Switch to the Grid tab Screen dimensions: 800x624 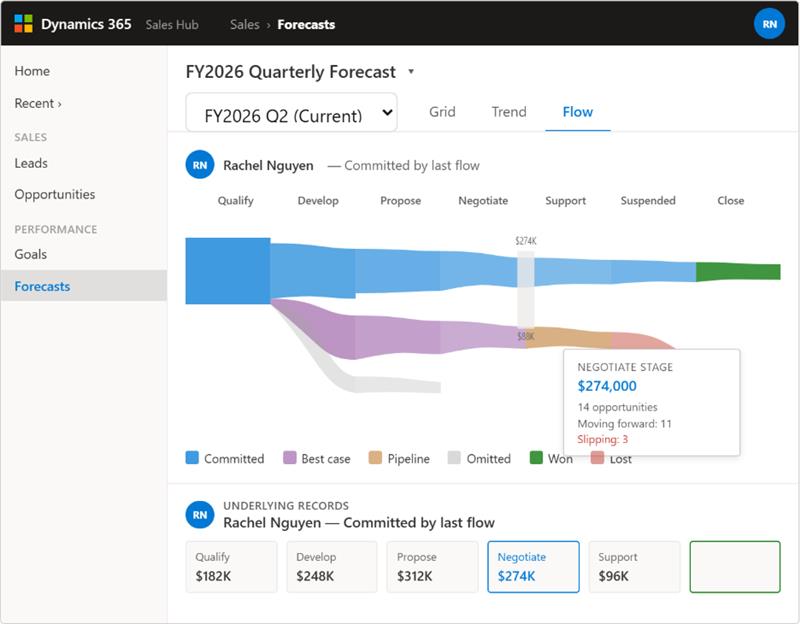442,112
